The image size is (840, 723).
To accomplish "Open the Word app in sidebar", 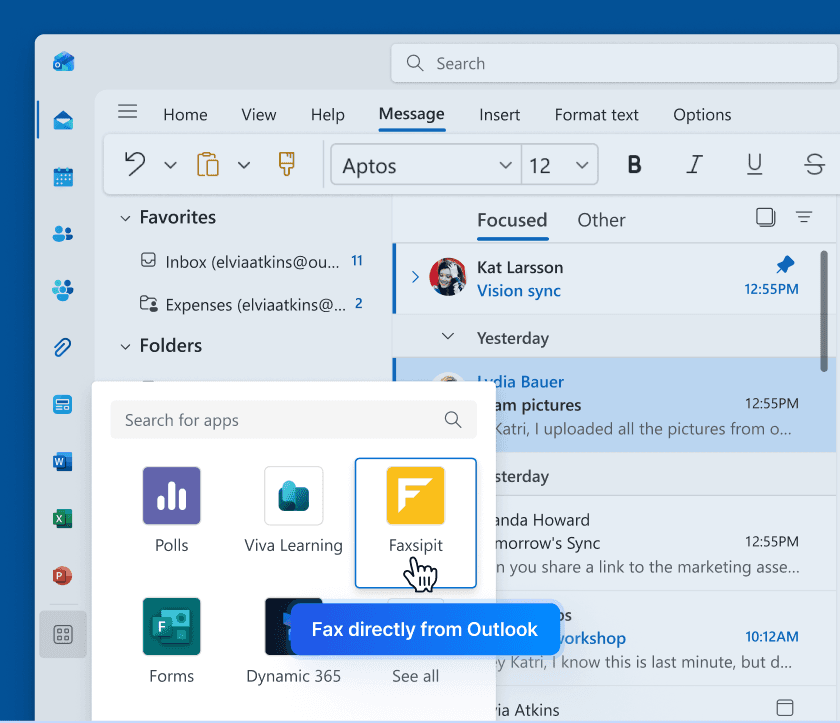I will pyautogui.click(x=63, y=461).
